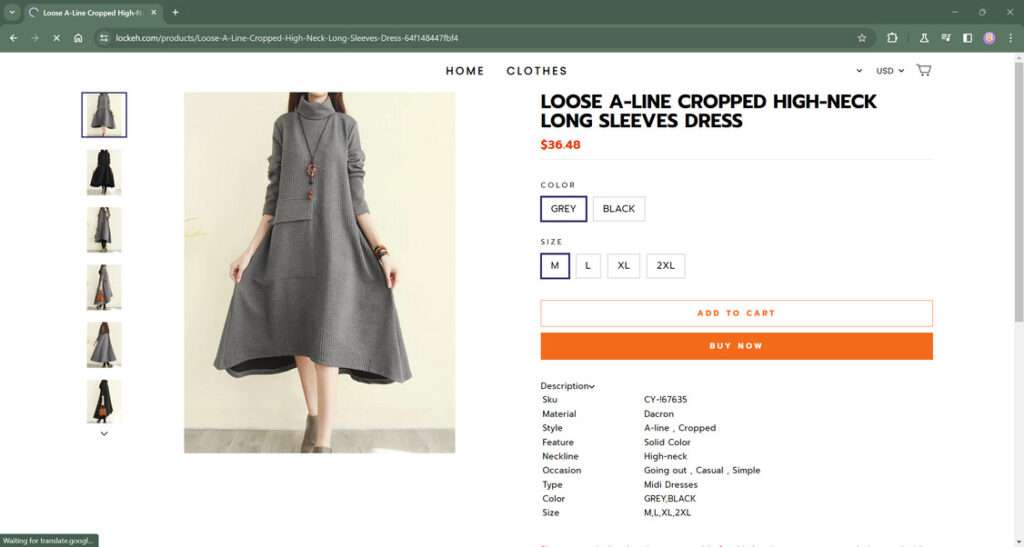Open the CLOTHES menu

537,71
